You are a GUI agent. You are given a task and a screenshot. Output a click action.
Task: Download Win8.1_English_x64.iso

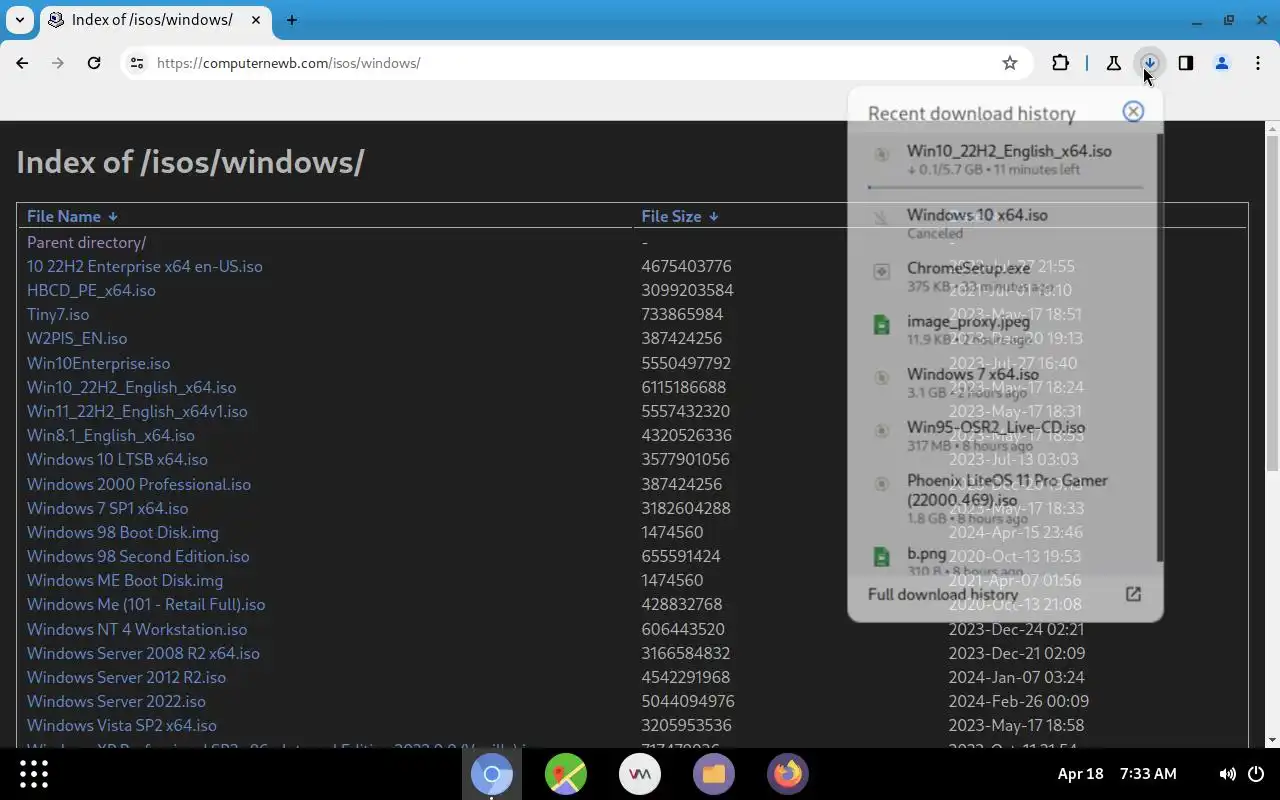pyautogui.click(x=111, y=435)
